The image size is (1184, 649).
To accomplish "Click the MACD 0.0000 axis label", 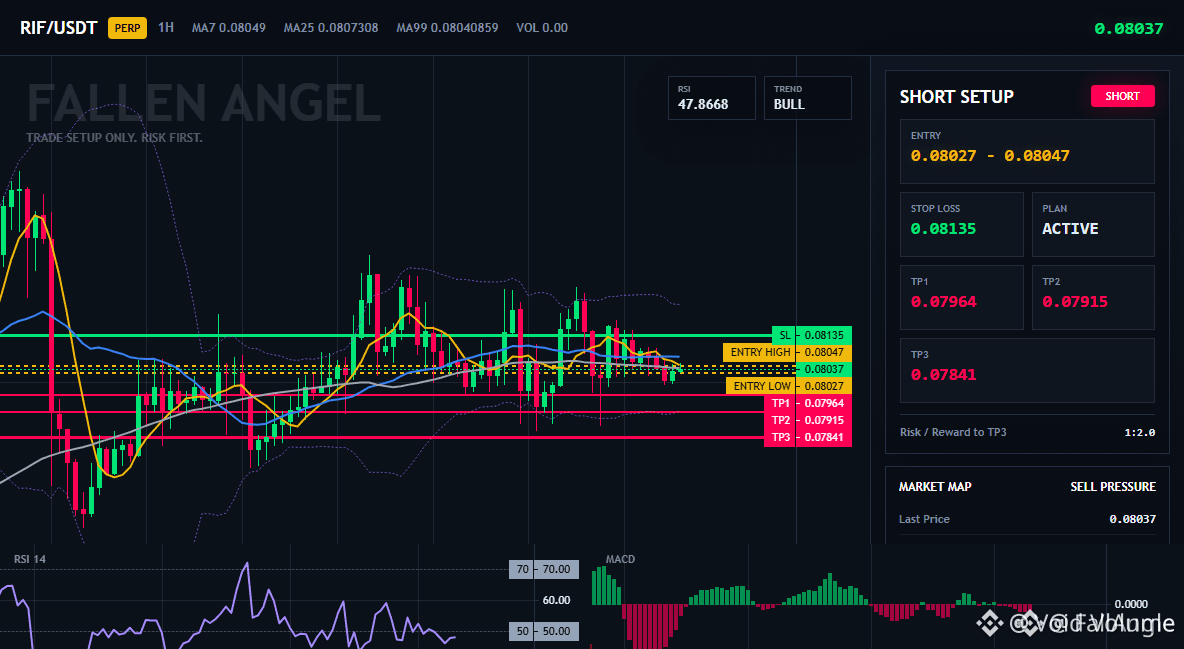I will (x=1131, y=604).
